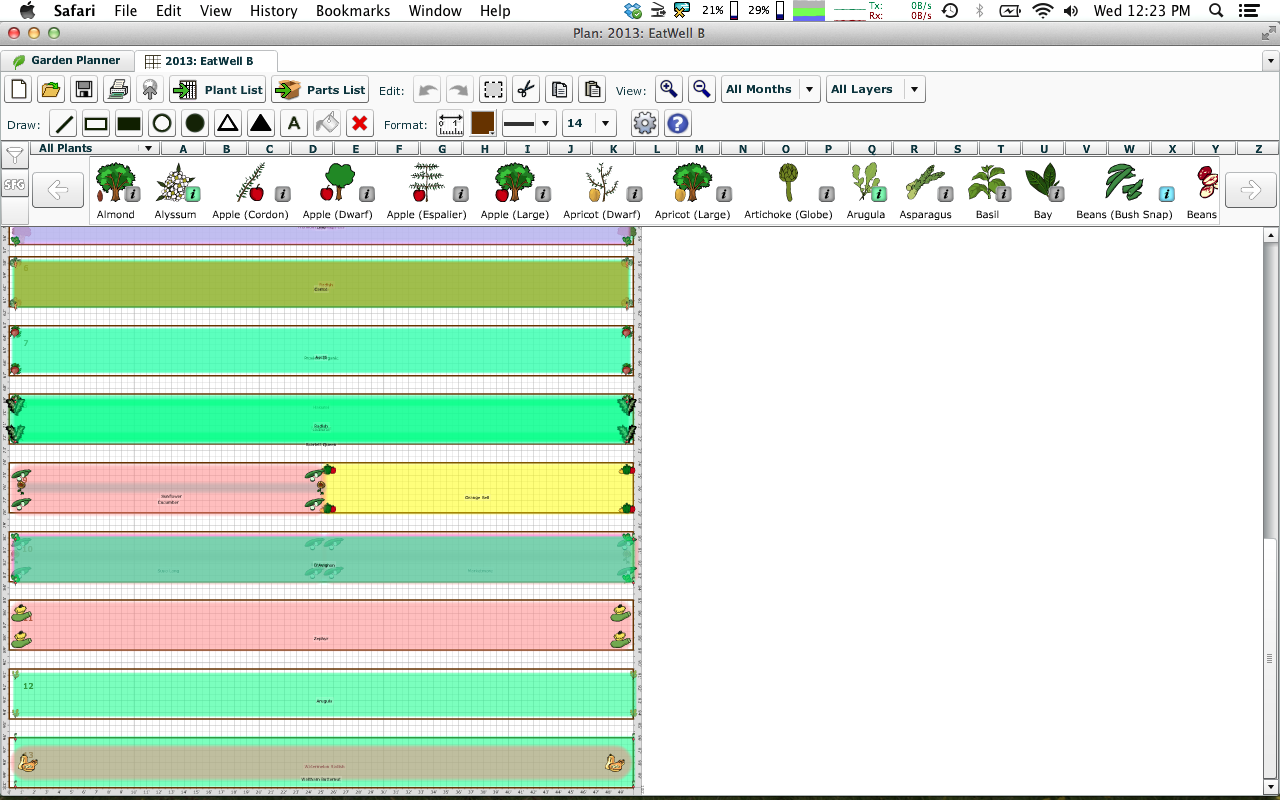
Task: Expand the All Plants filter dropdown
Action: (96, 149)
